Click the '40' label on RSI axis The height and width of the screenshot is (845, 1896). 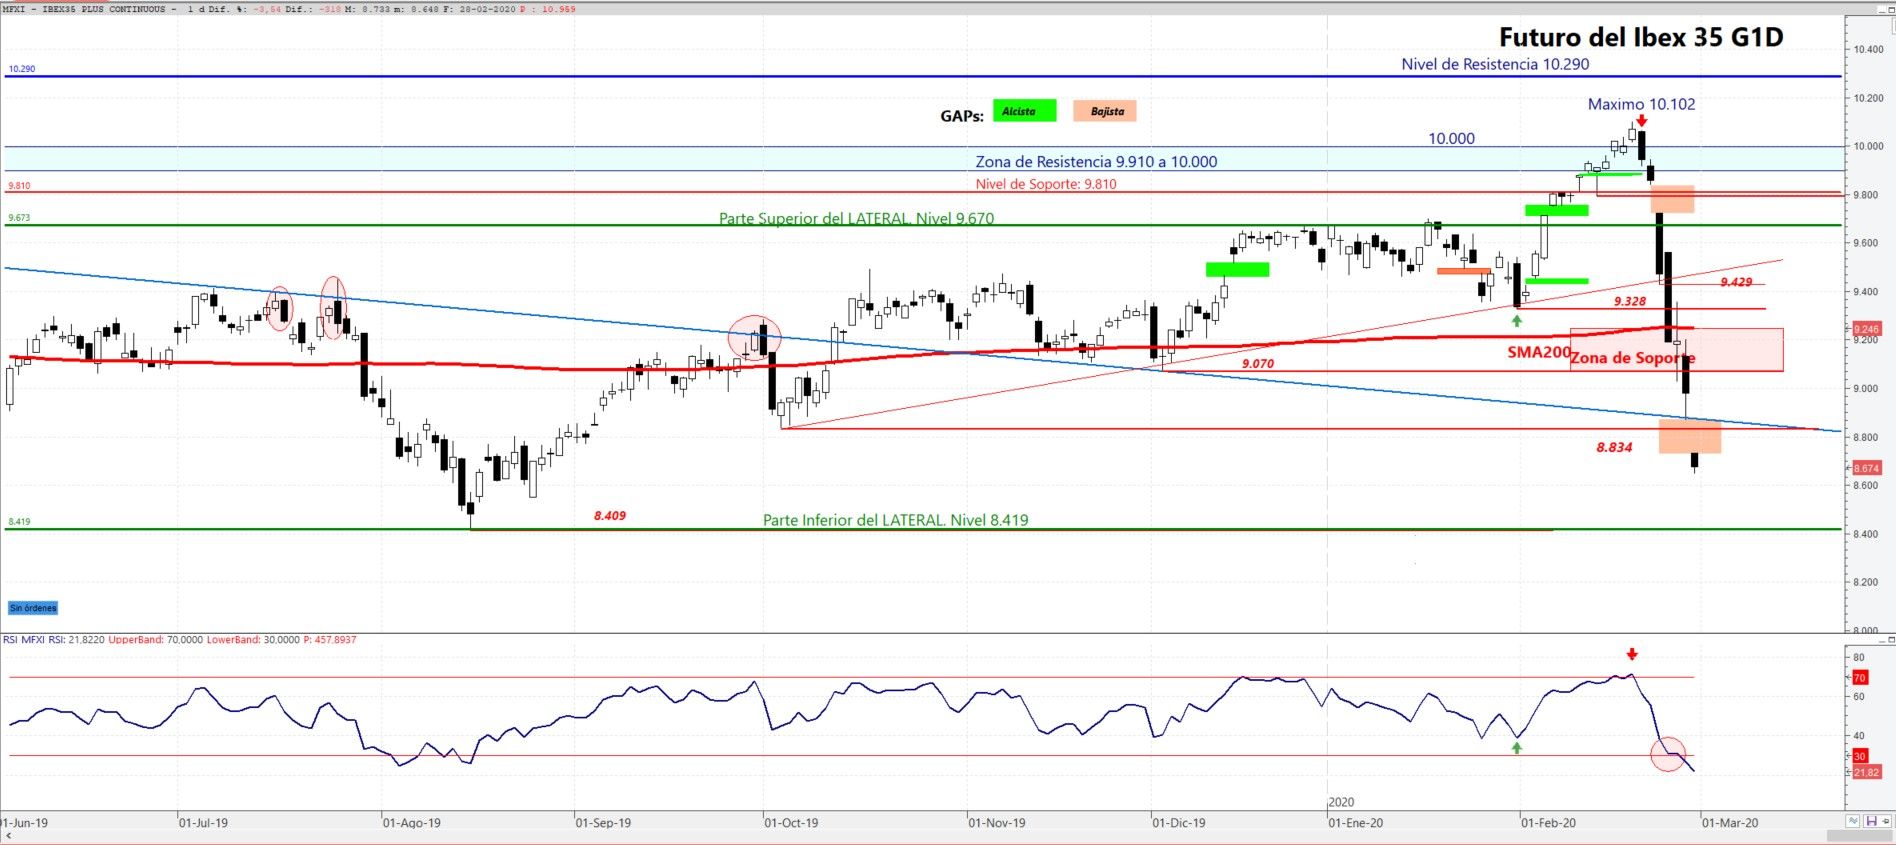[1859, 736]
